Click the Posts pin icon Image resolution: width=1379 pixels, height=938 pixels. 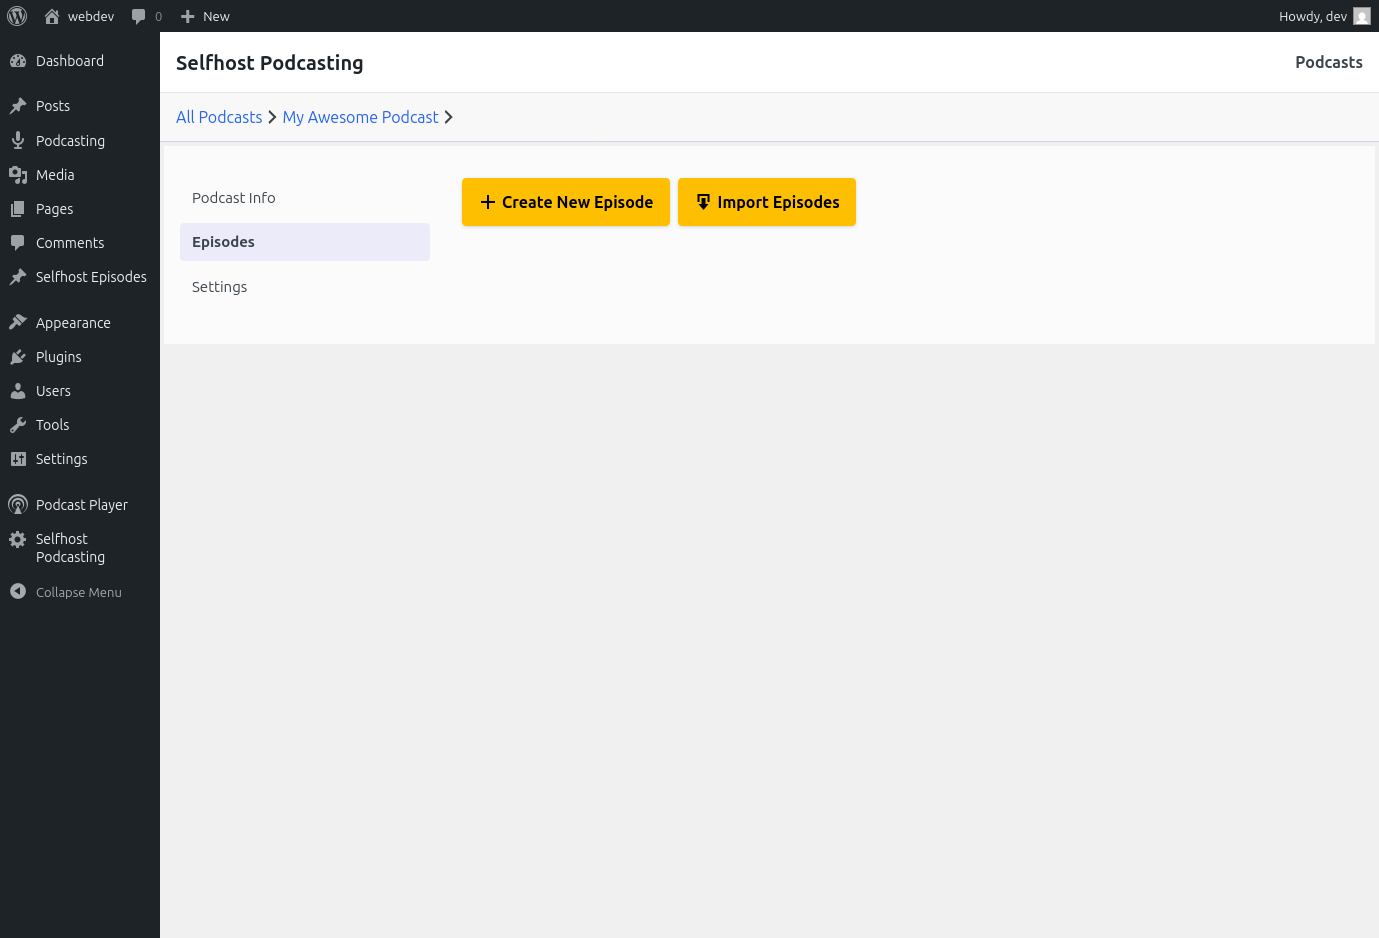point(18,106)
